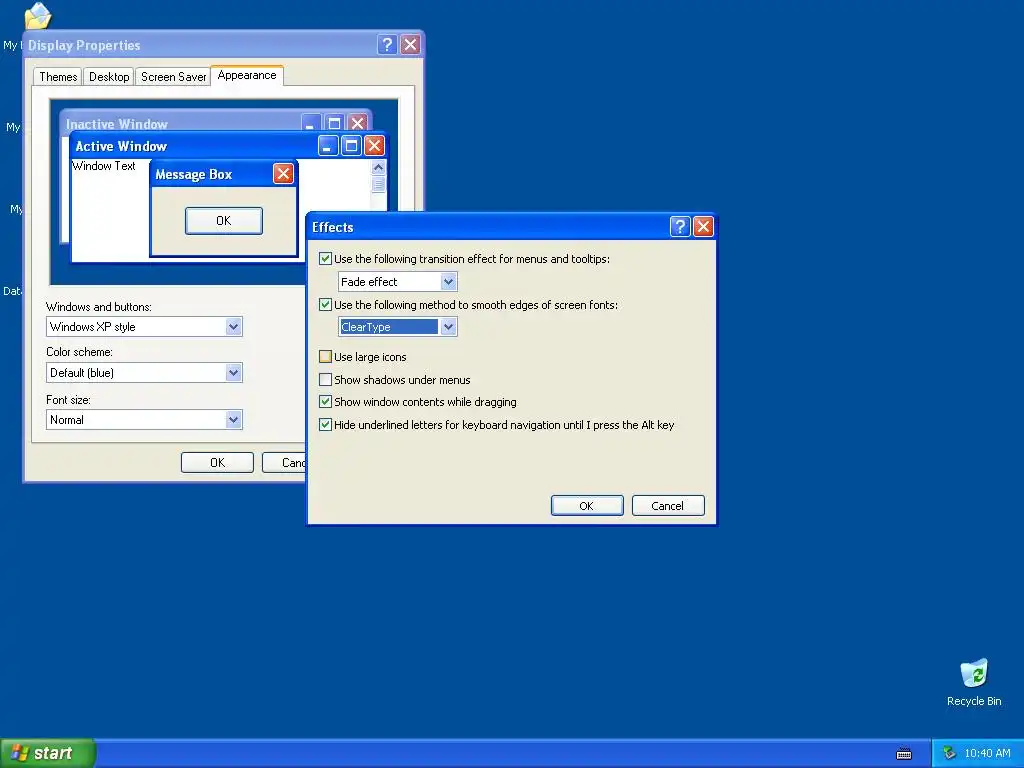Open the Start menu

(x=48, y=753)
